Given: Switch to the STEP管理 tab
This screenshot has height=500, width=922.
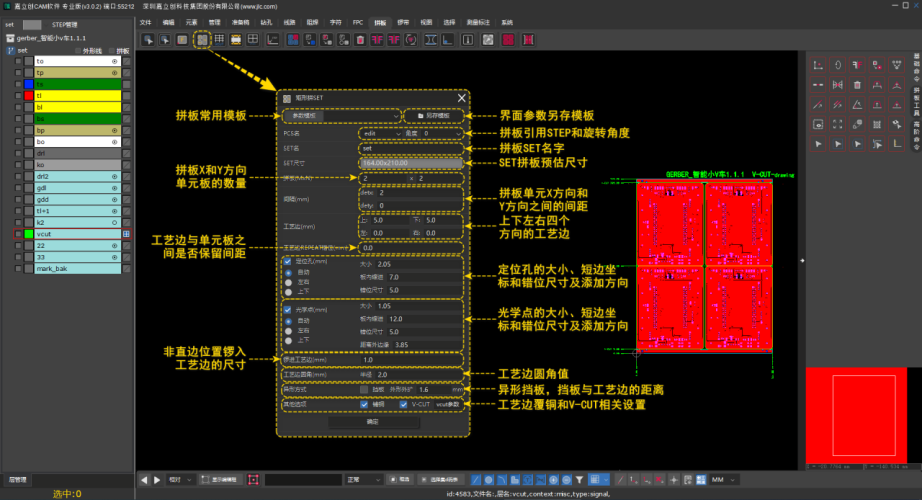Looking at the screenshot, I should click(x=64, y=25).
